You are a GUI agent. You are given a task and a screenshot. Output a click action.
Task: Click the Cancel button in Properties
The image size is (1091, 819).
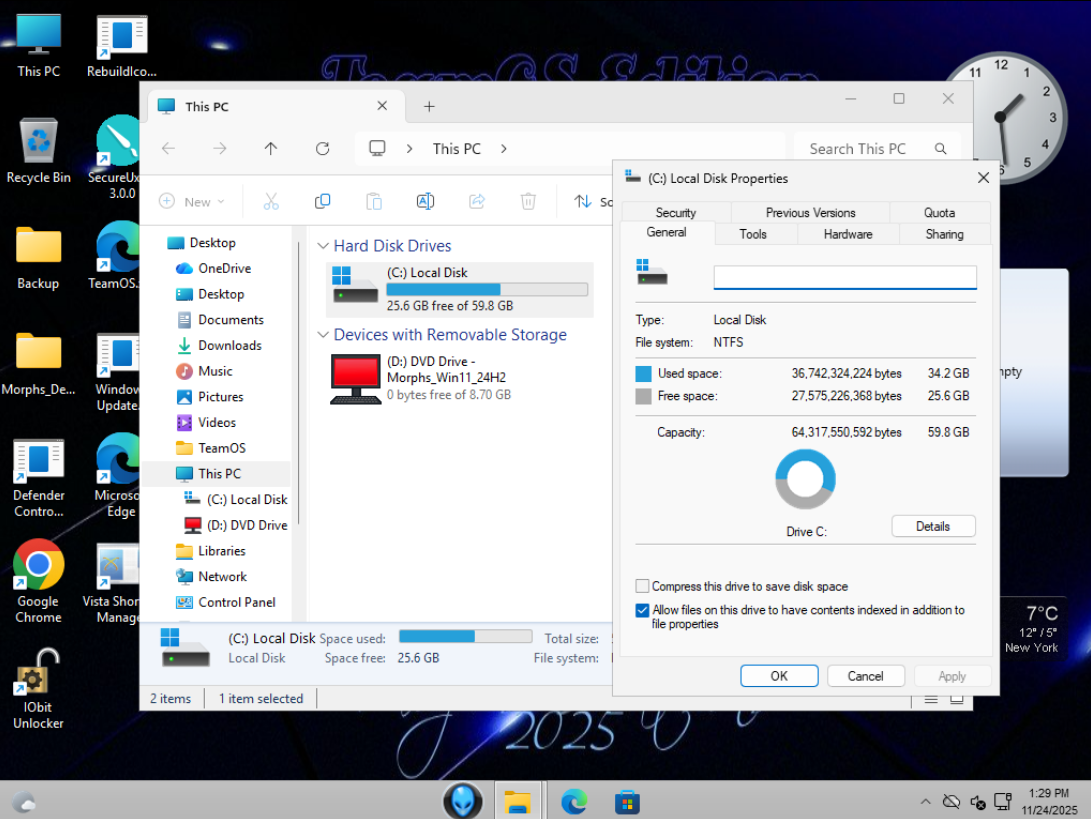click(x=865, y=676)
